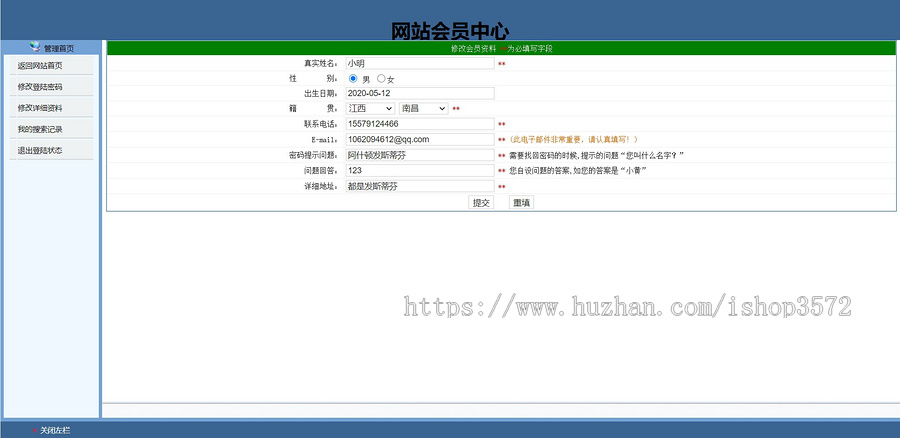The width and height of the screenshot is (900, 438).
Task: Open the 南昌 city dropdown
Action: click(424, 108)
